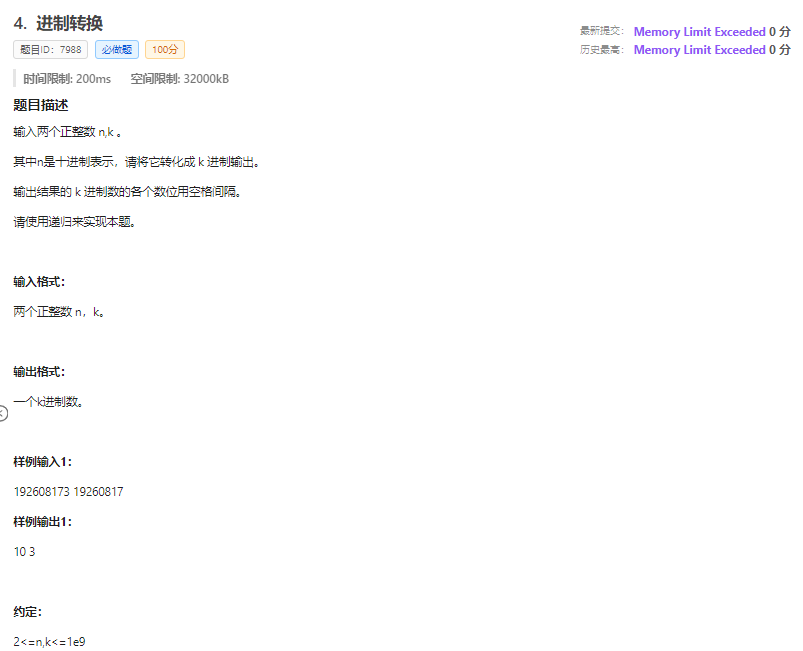Click the line 输入两个正整数 n,k

point(68,132)
